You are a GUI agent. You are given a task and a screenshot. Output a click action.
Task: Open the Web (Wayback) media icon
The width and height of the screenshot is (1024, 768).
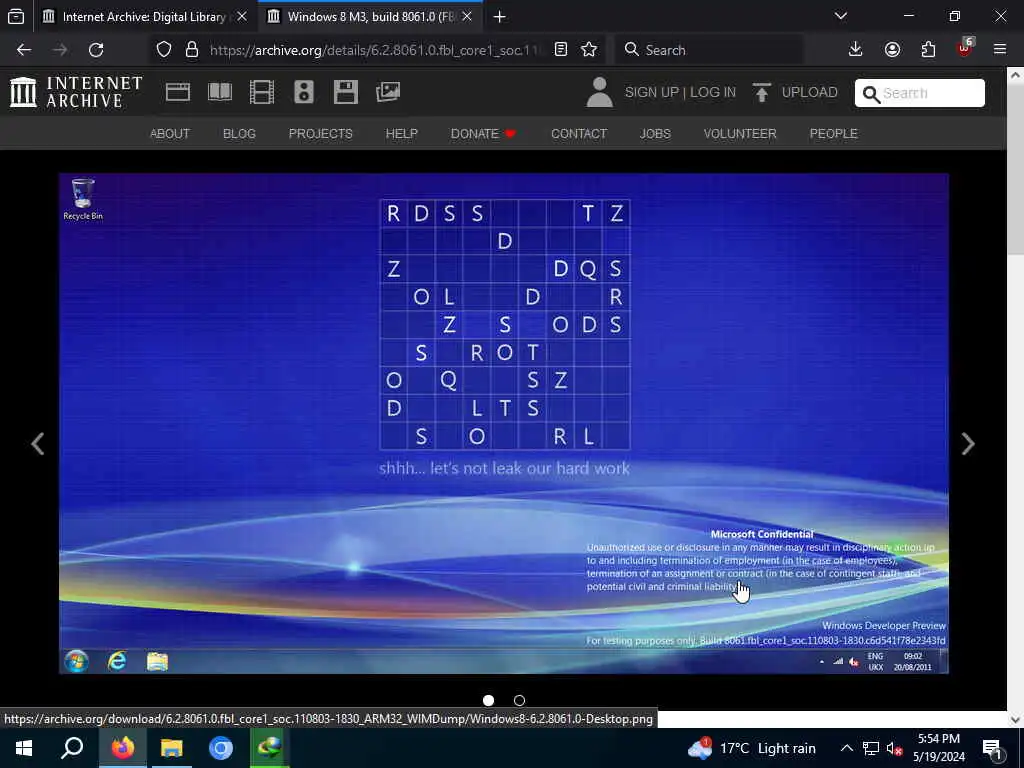pos(178,92)
